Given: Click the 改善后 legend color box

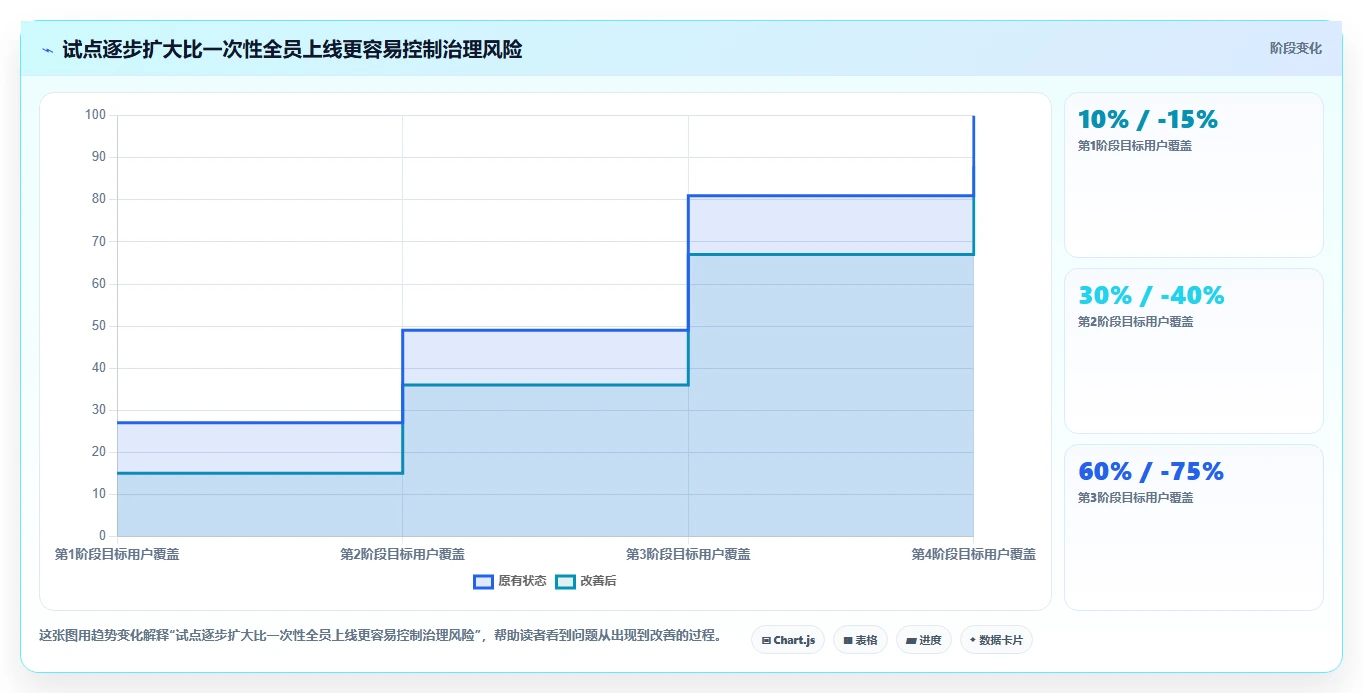Looking at the screenshot, I should [x=565, y=581].
